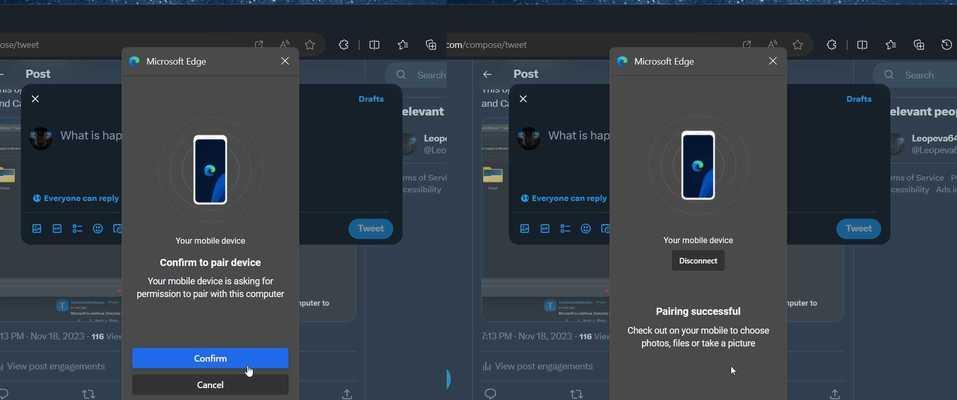Screen dimensions: 957x400
Task: Close the Confirm to pair device dialog
Action: [x=285, y=61]
